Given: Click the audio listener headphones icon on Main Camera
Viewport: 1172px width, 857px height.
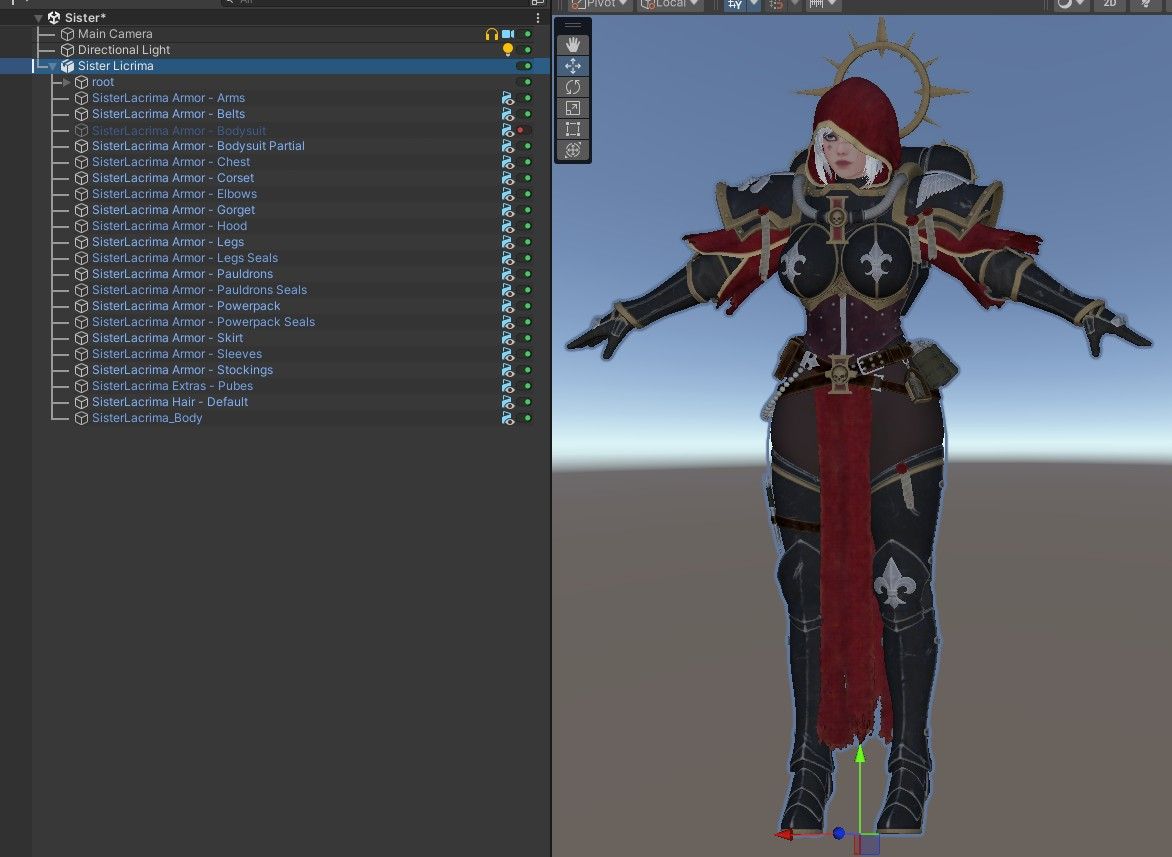Looking at the screenshot, I should (491, 34).
